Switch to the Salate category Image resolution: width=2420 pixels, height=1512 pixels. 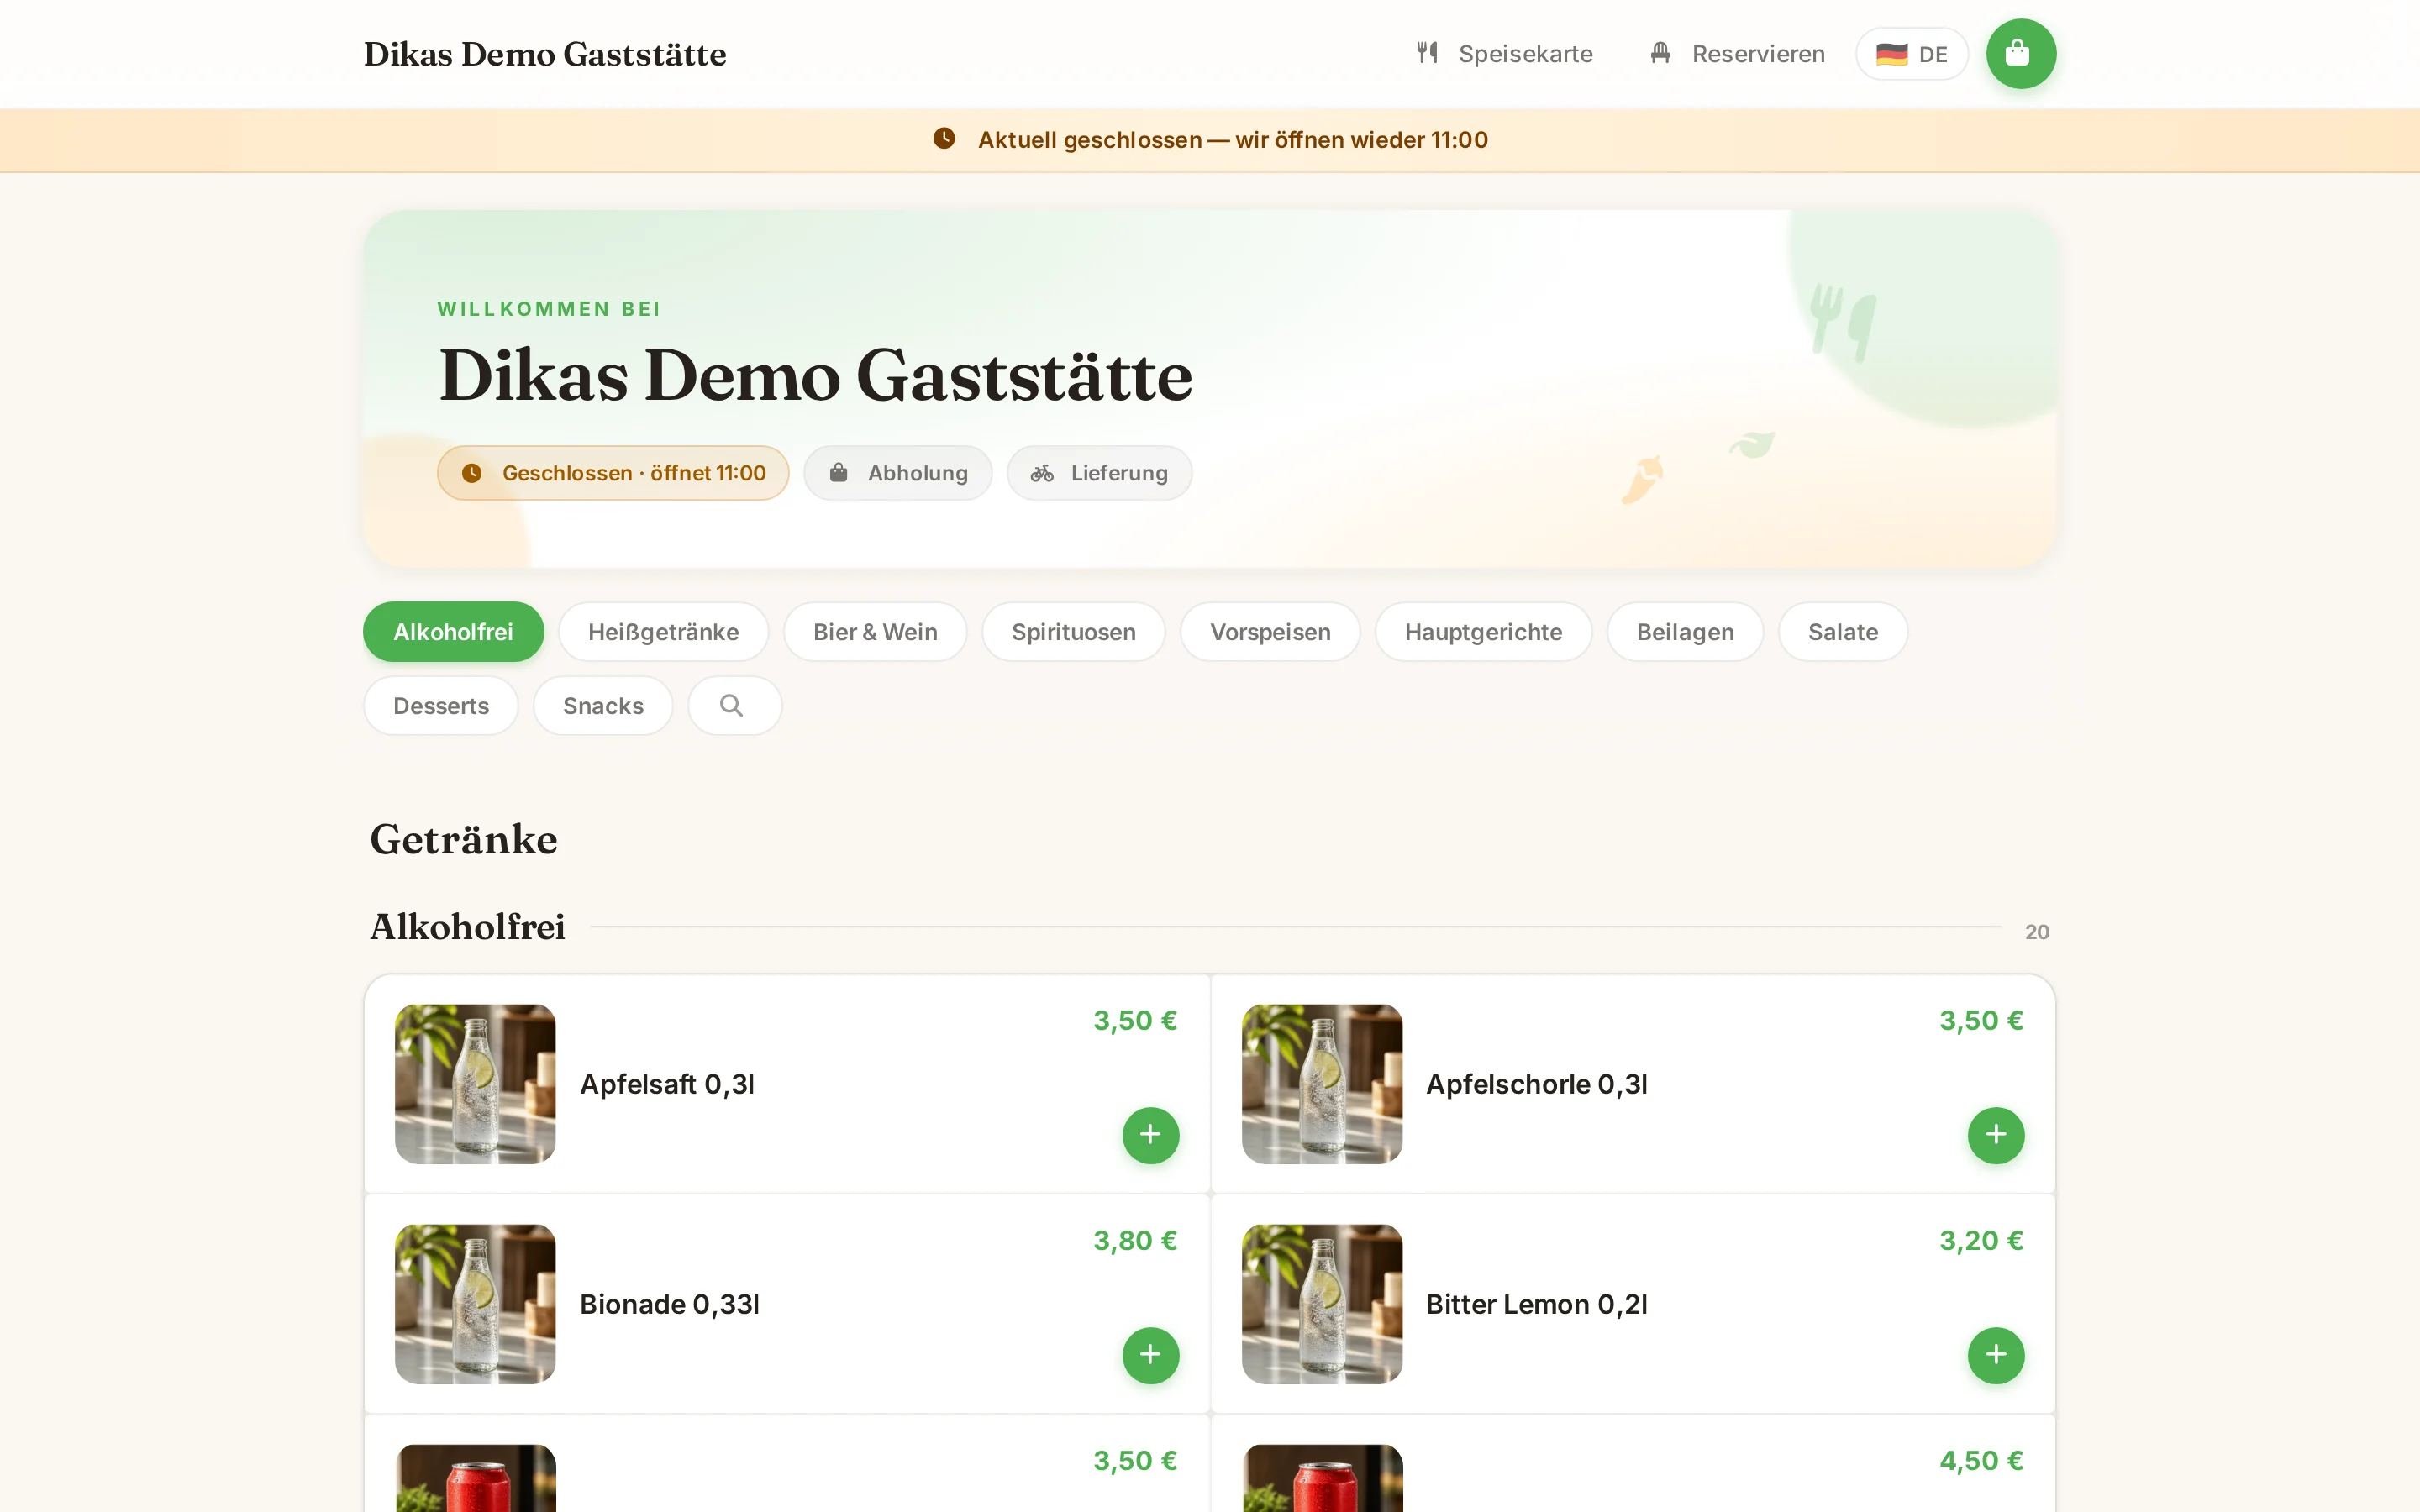coord(1843,632)
